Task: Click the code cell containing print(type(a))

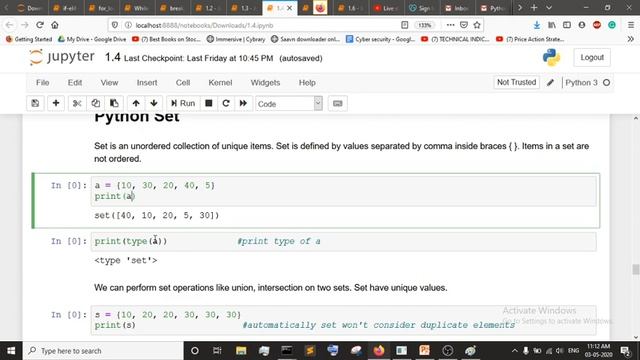Action: click(343, 241)
